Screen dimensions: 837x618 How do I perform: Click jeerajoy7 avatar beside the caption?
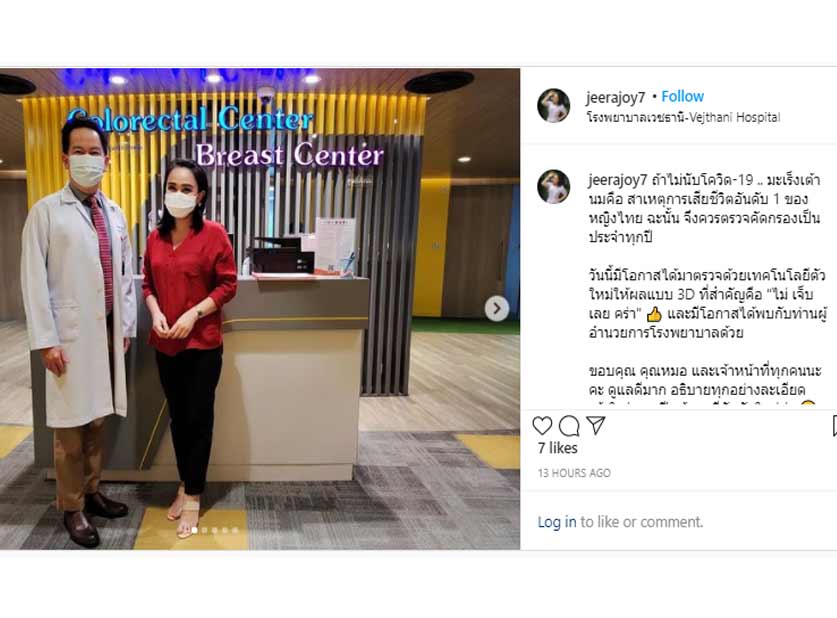coord(554,186)
